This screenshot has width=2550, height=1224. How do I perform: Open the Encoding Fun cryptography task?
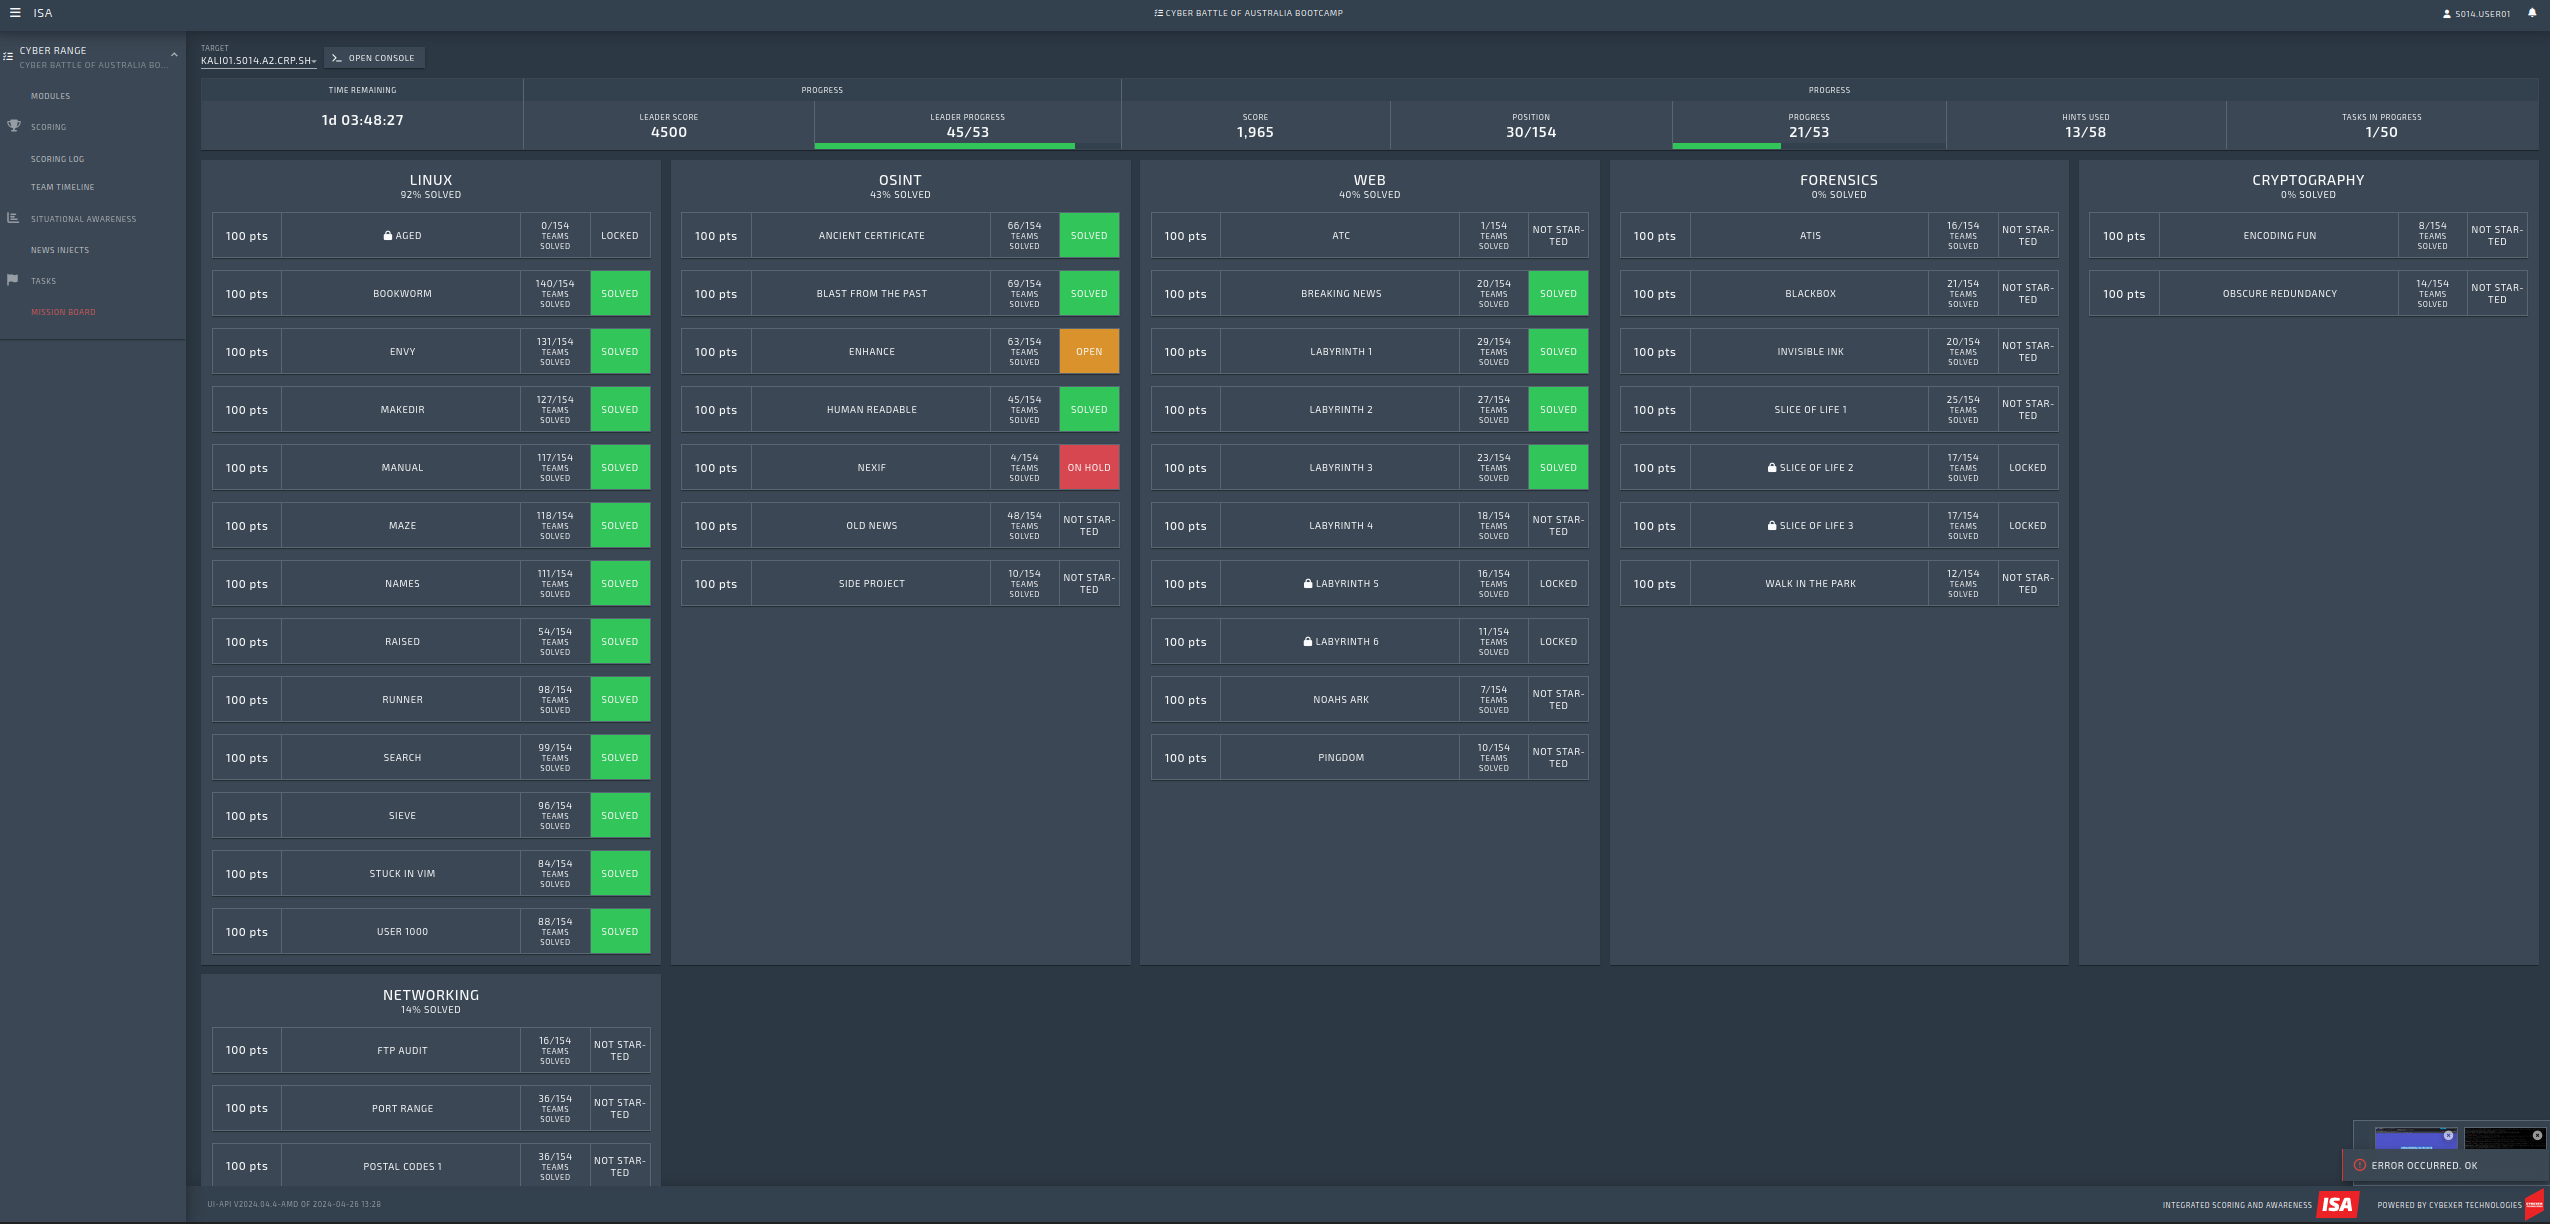[2308, 236]
